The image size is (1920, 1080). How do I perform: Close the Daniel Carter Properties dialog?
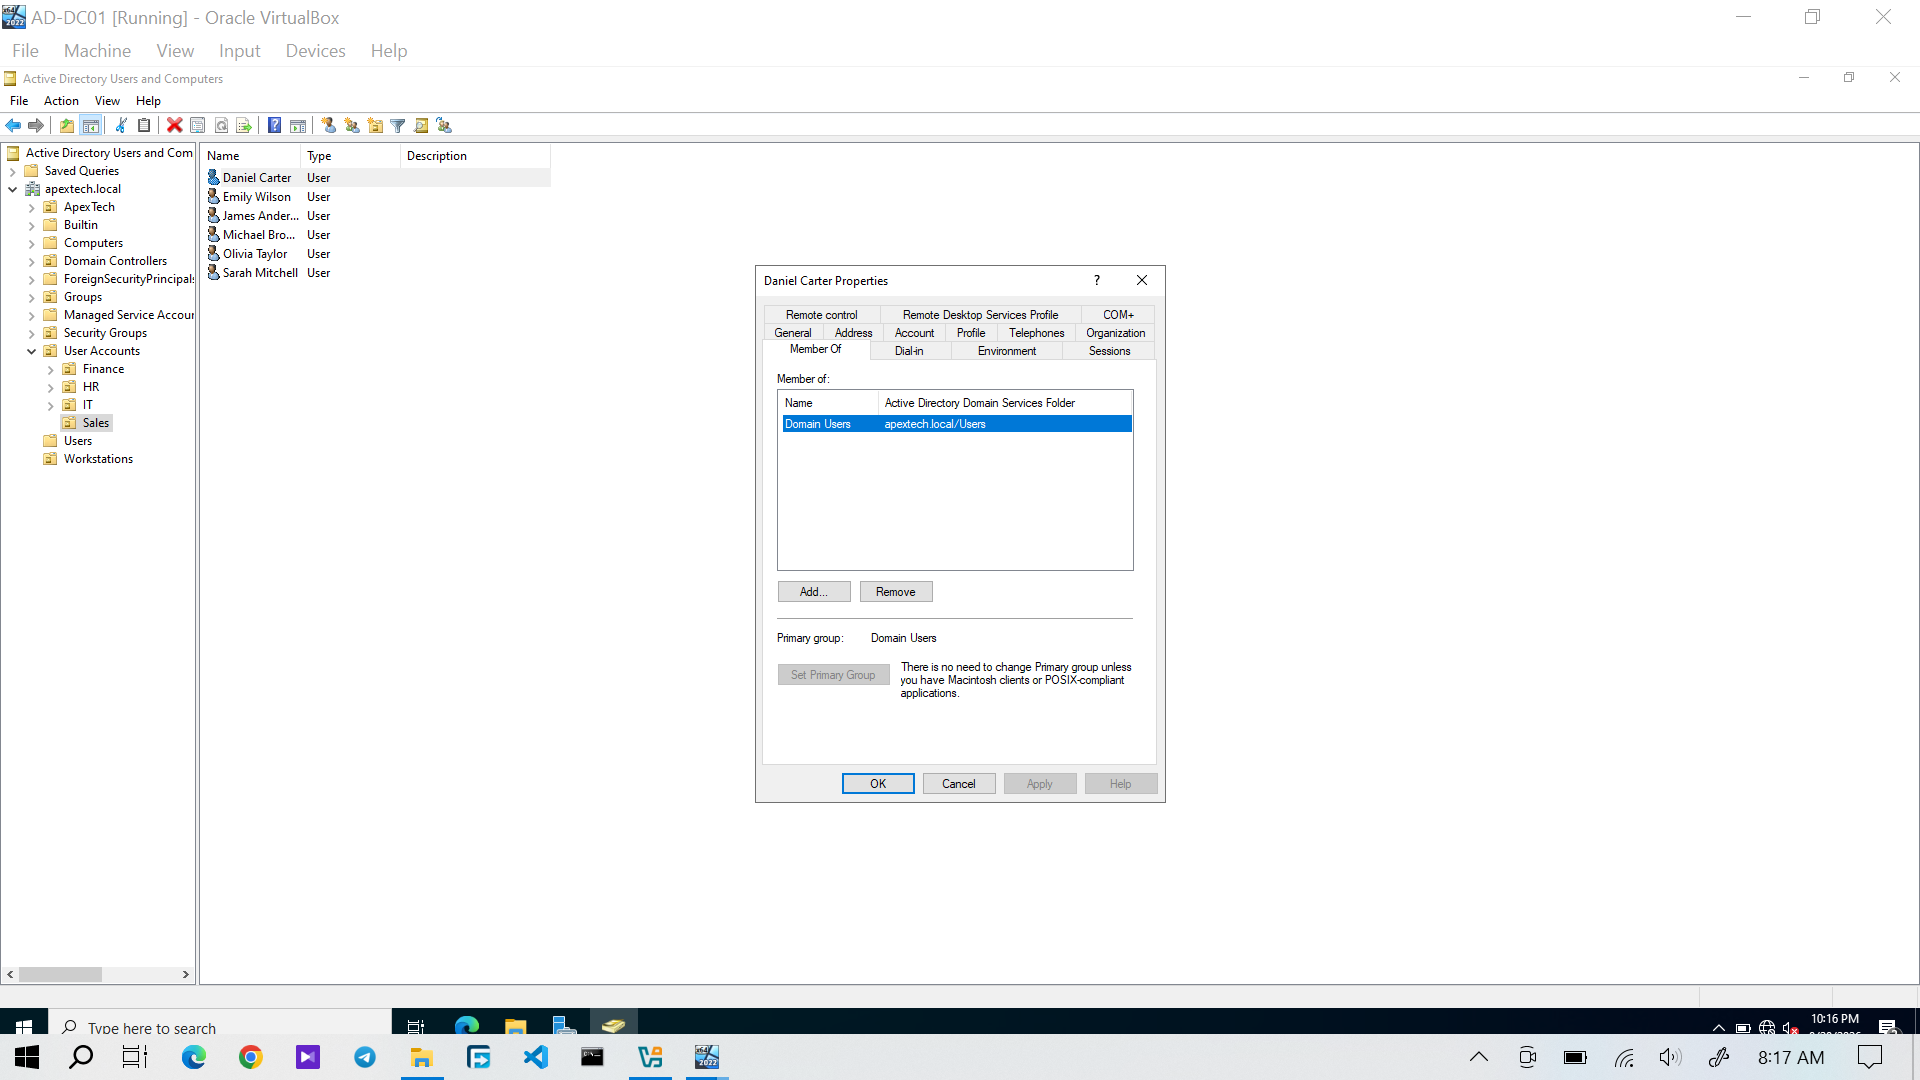(1142, 281)
